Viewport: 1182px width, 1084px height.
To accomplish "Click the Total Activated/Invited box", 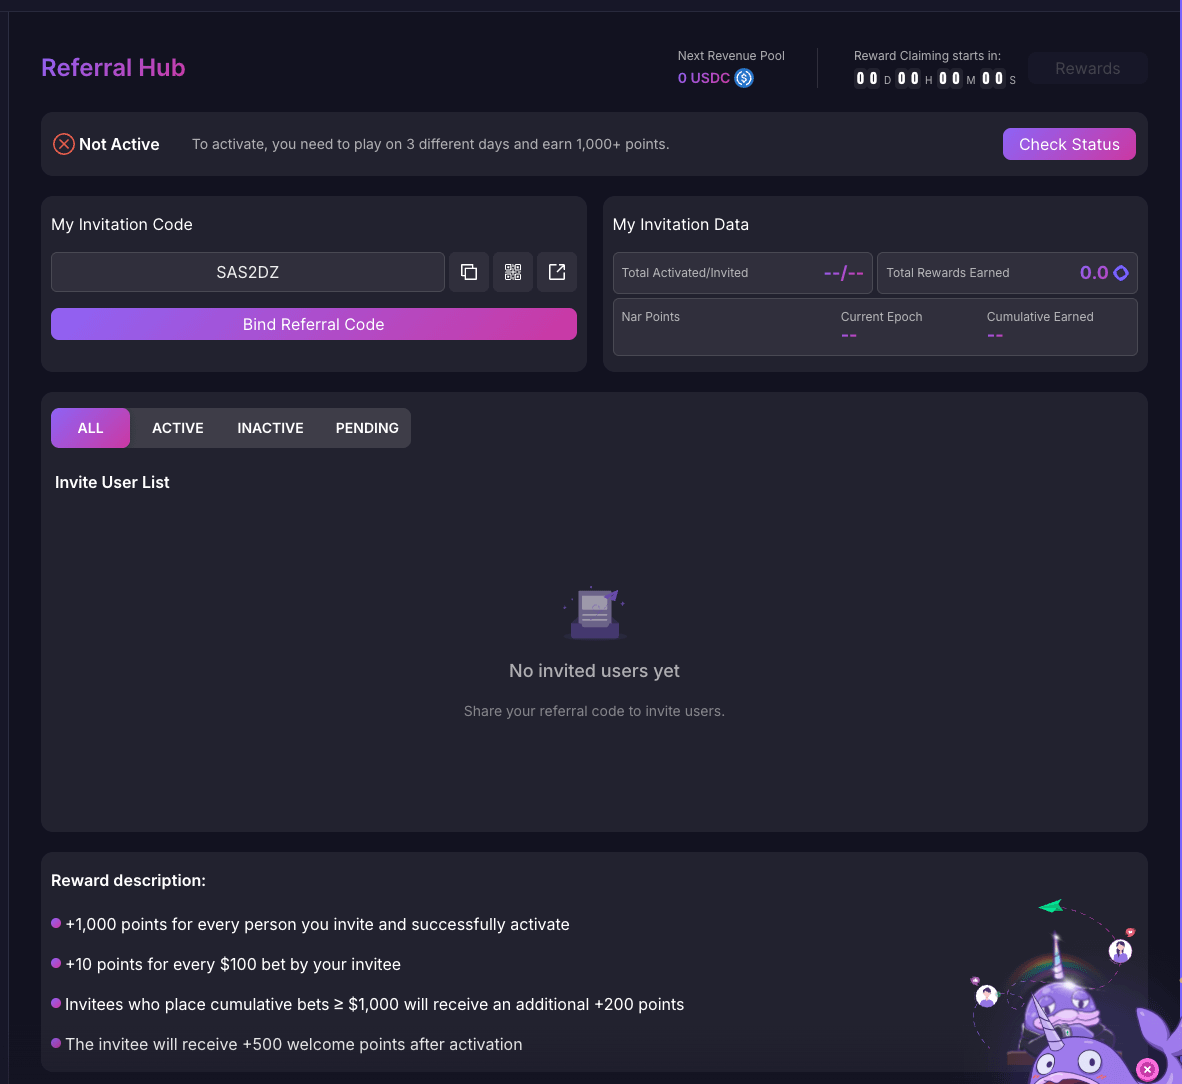I will pos(742,273).
